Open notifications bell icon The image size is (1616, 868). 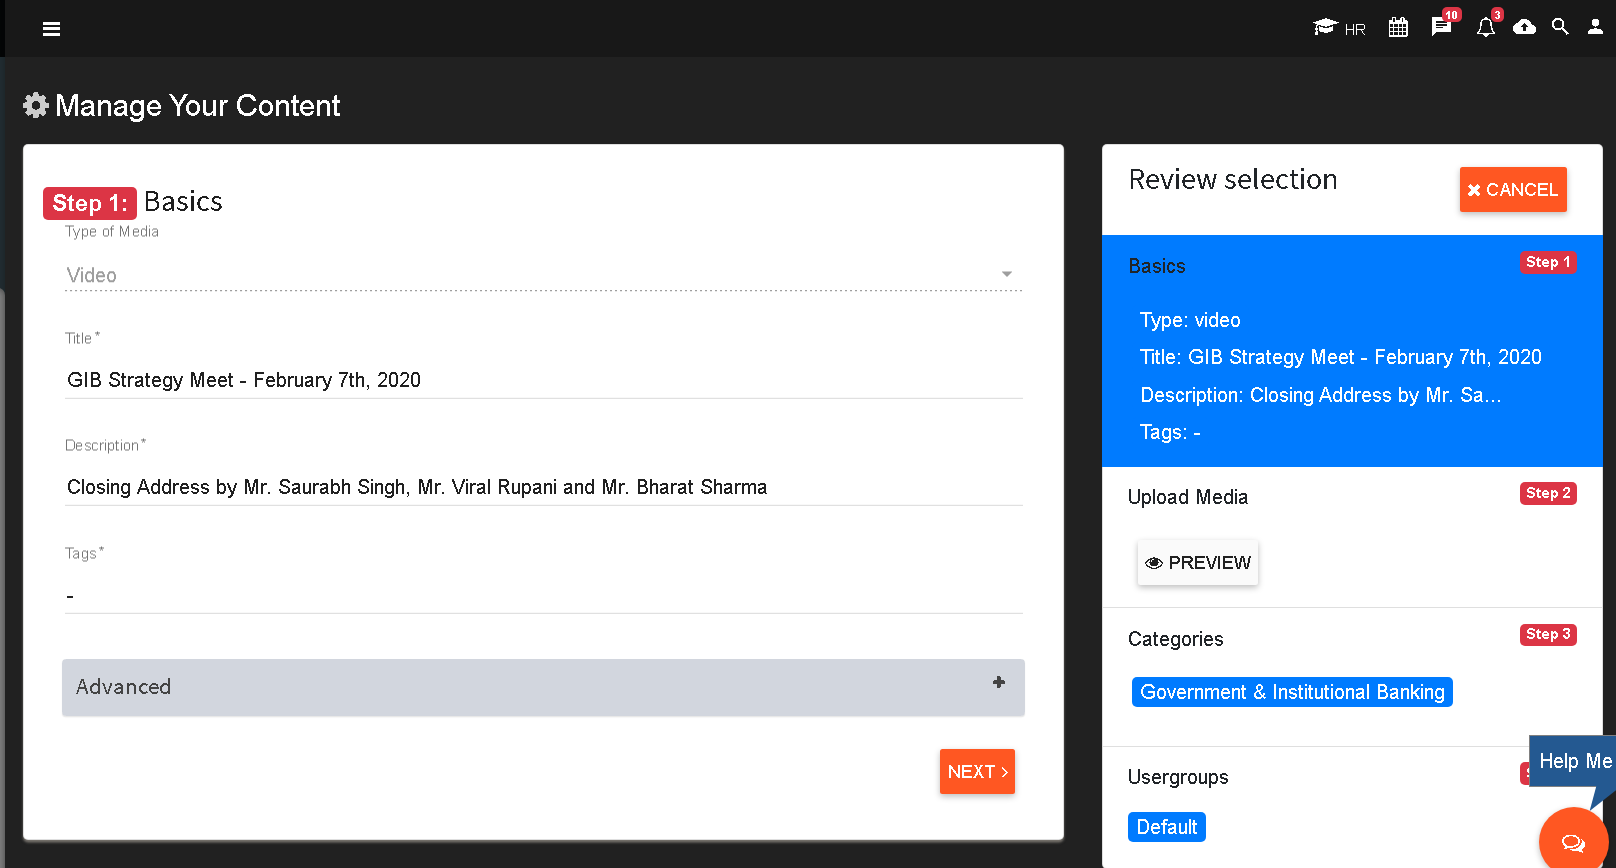click(x=1486, y=27)
